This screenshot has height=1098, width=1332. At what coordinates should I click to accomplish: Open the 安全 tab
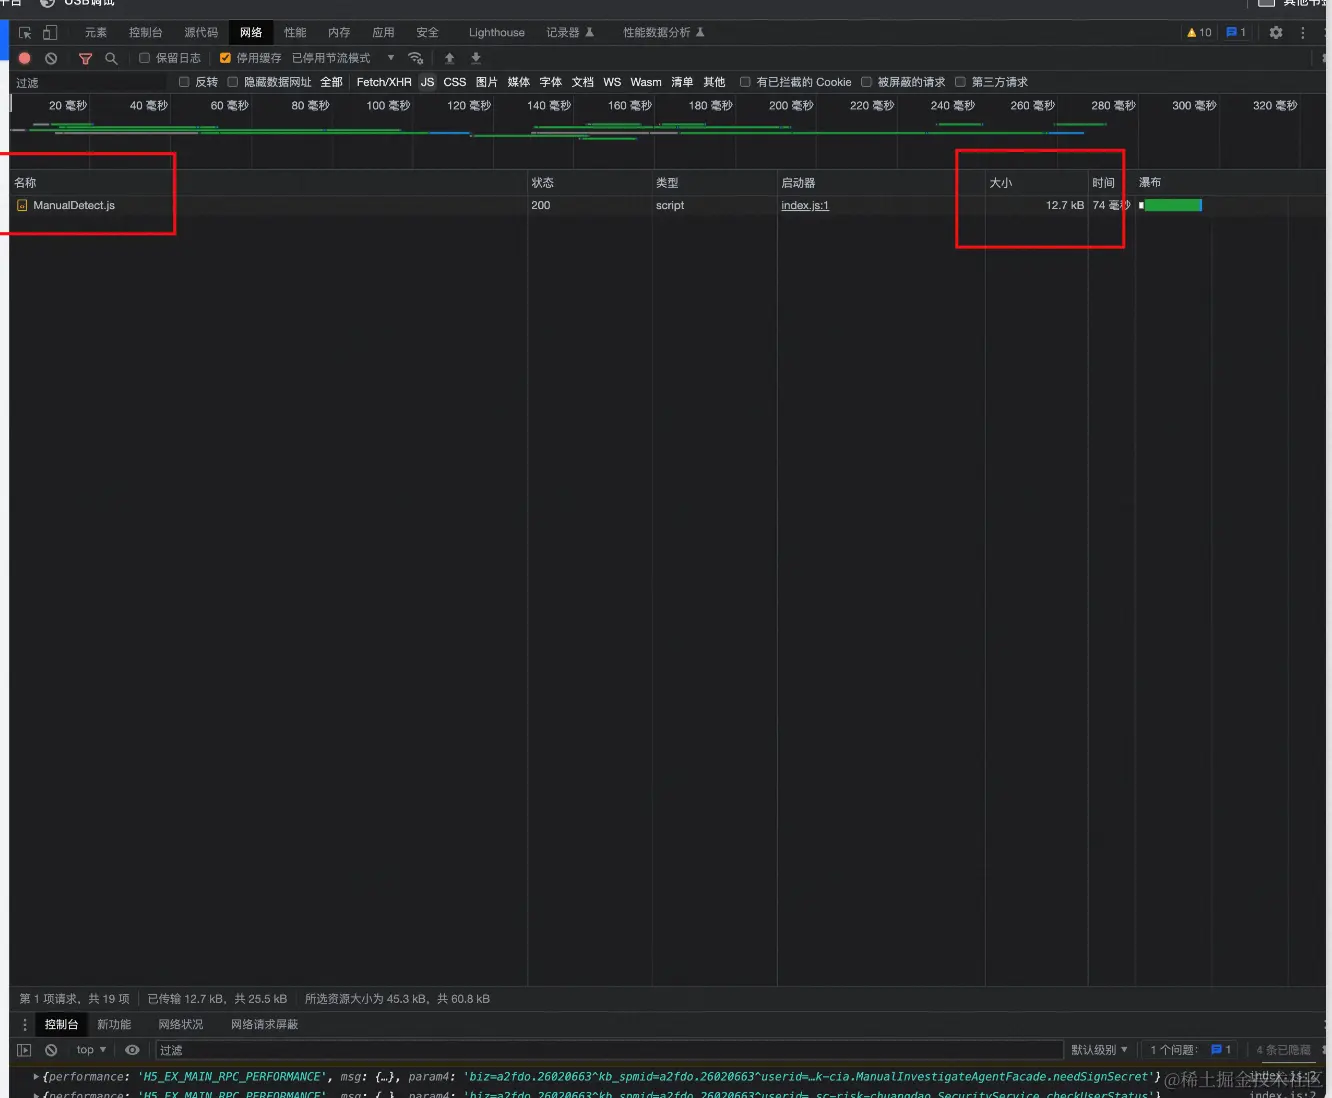coord(427,33)
